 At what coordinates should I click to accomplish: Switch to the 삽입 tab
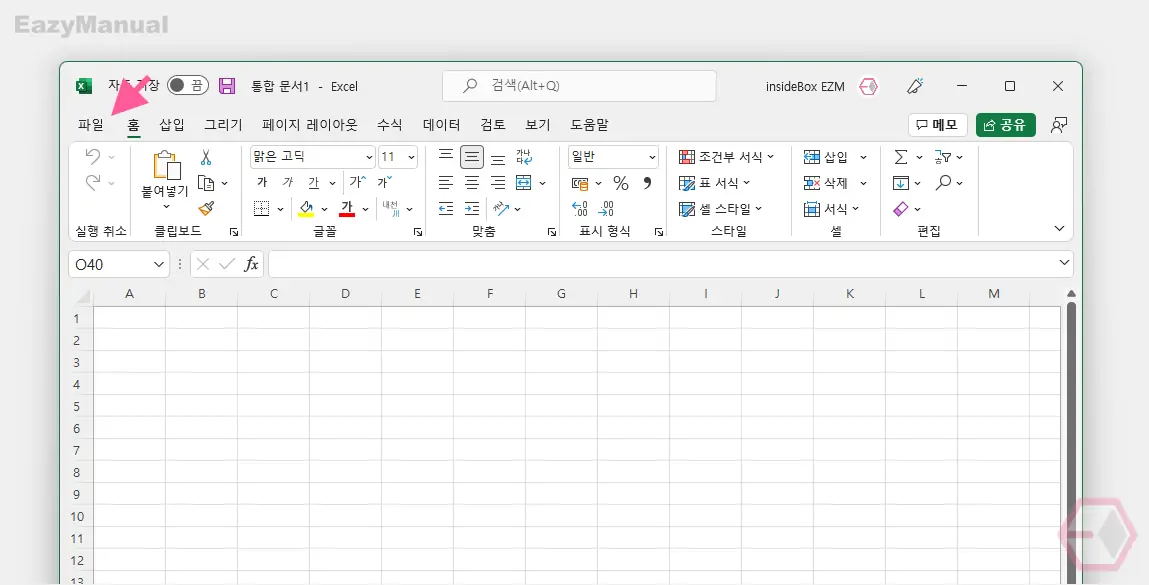point(171,125)
